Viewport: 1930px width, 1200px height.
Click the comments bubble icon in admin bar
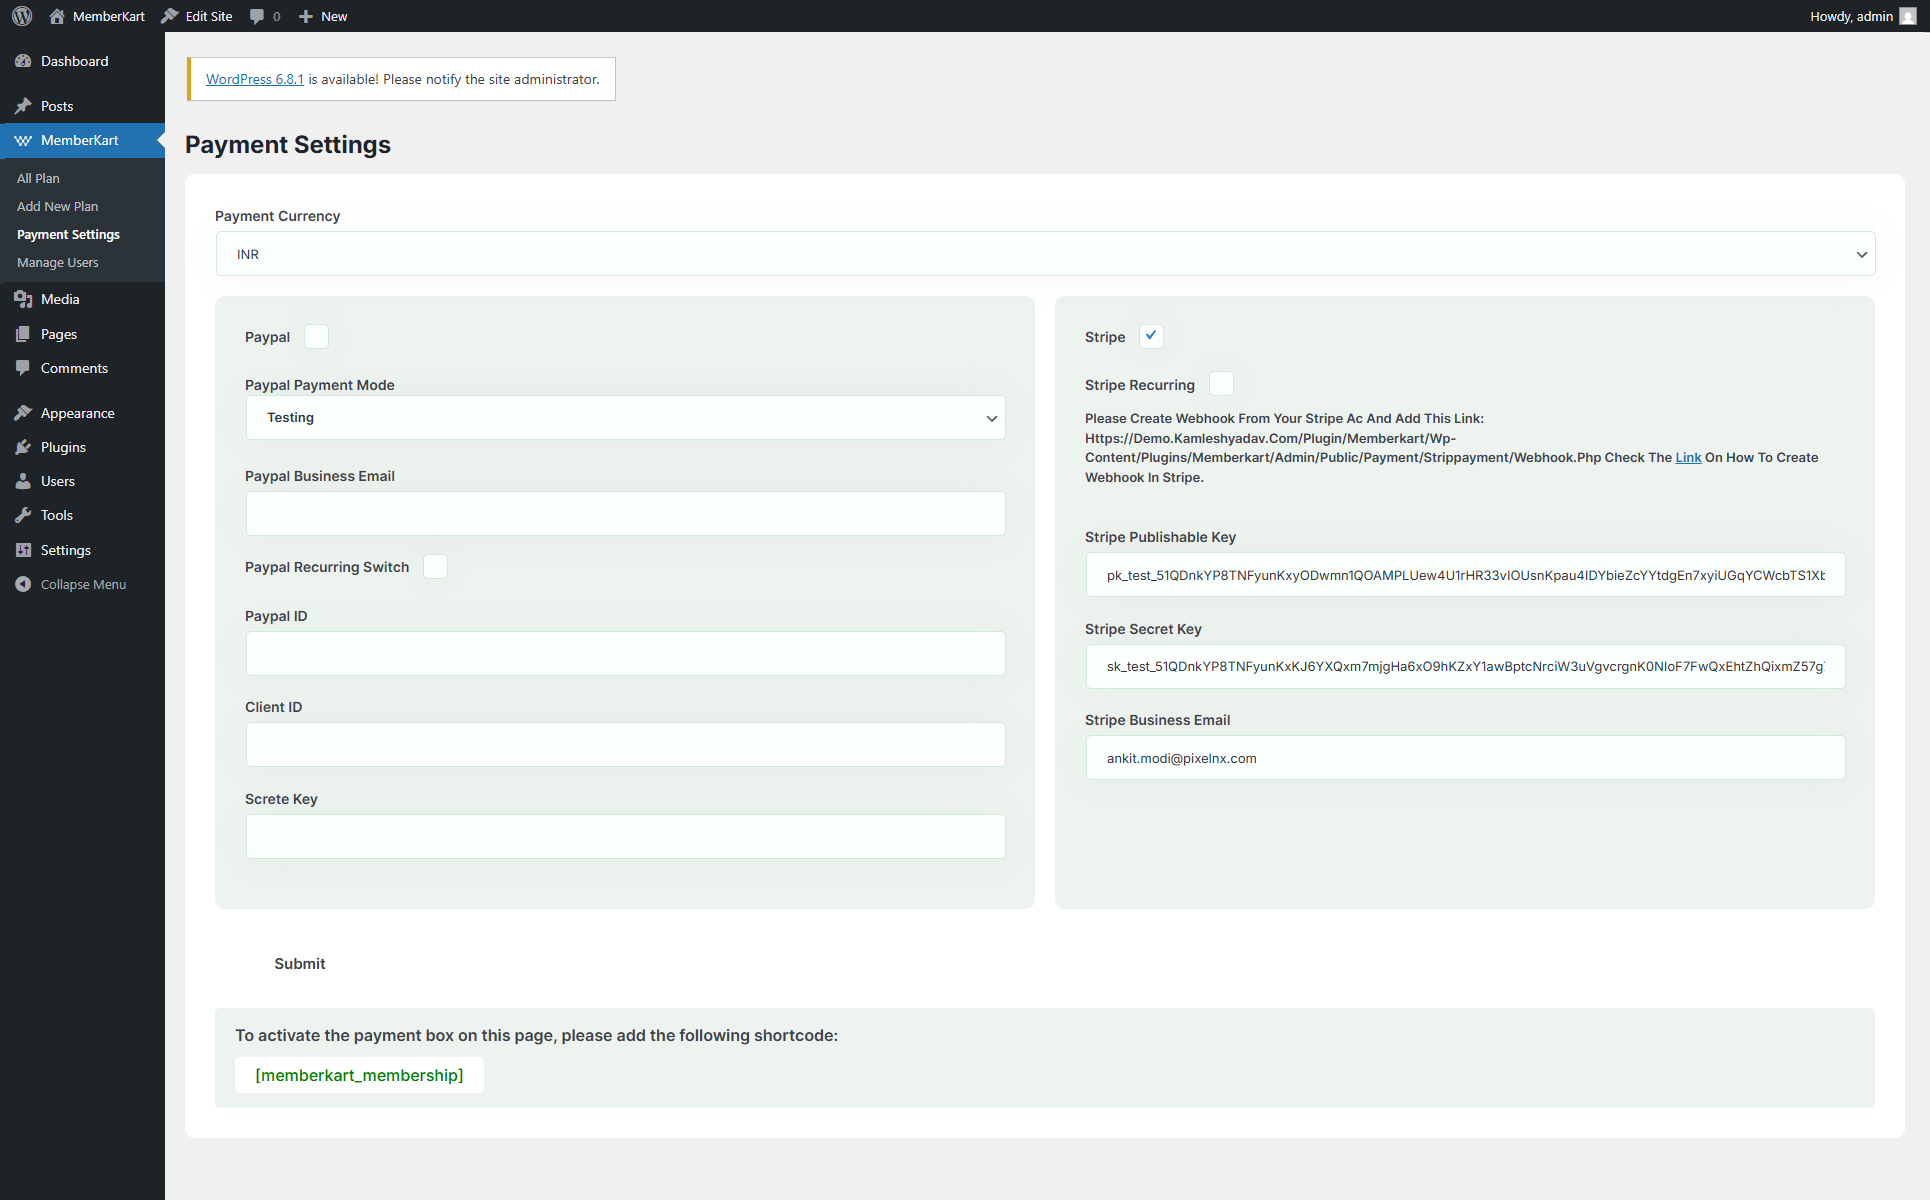(258, 16)
